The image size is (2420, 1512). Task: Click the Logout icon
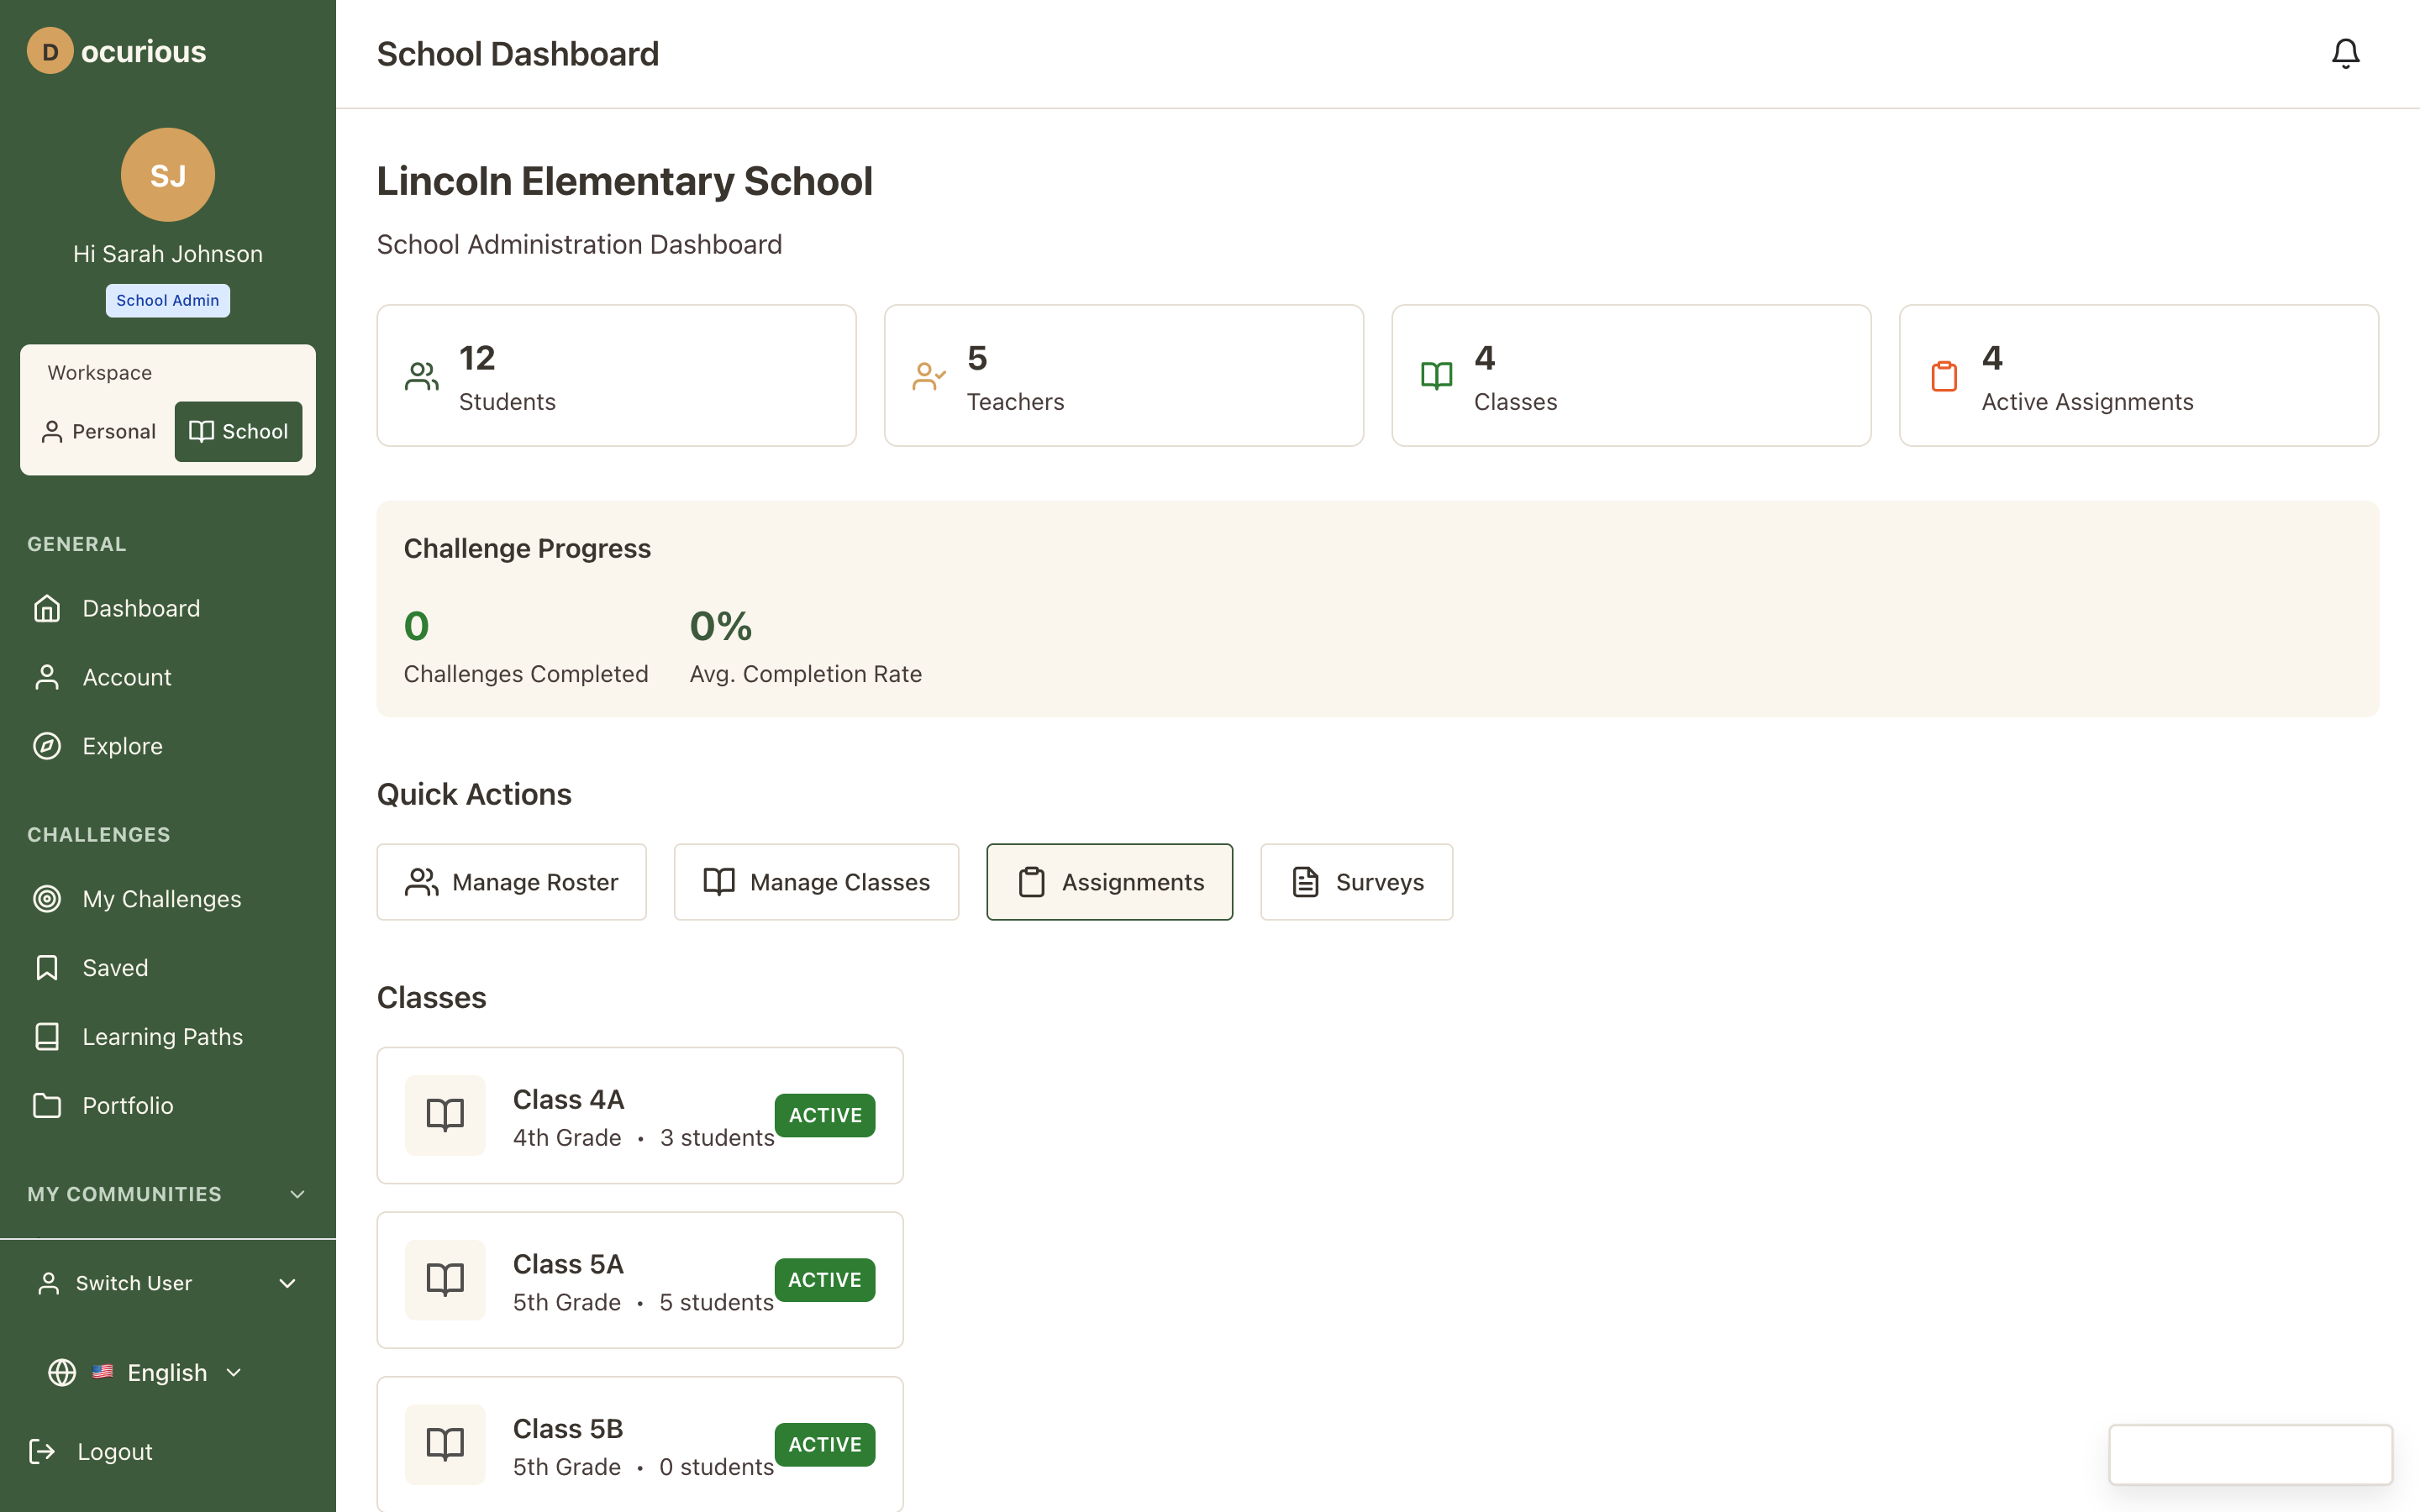[x=42, y=1451]
